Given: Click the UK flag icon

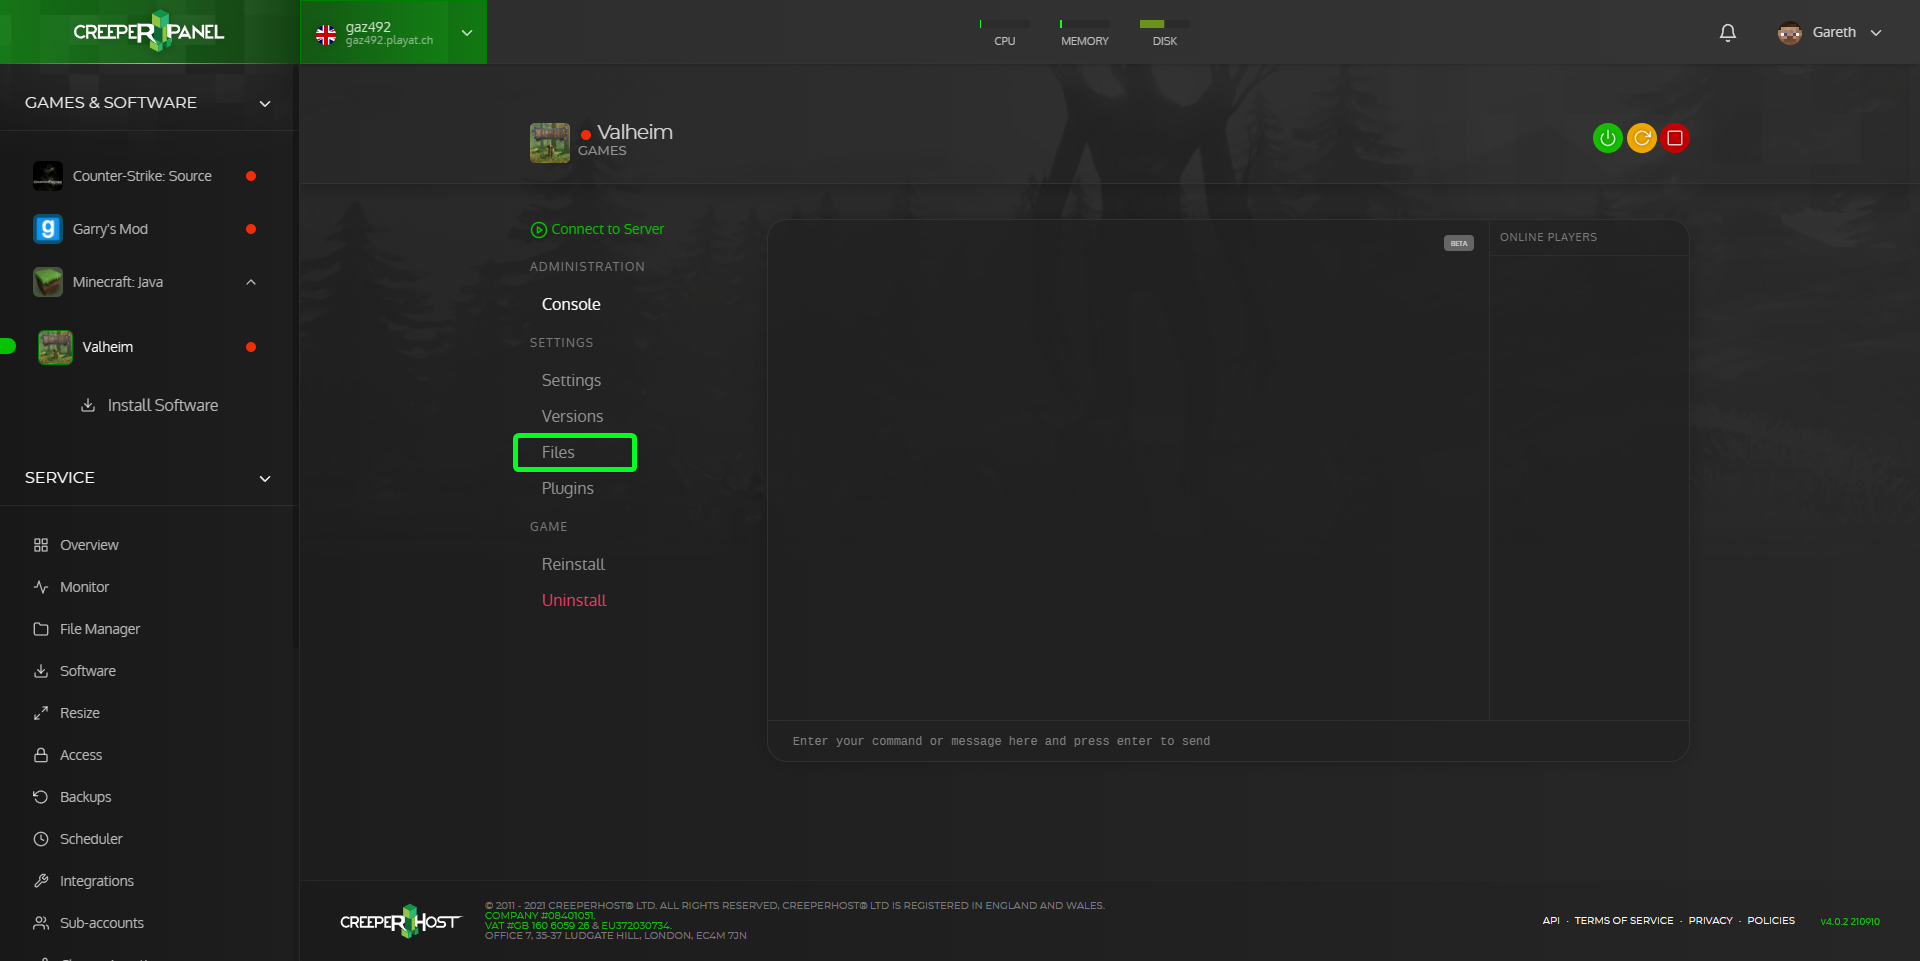Looking at the screenshot, I should coord(326,35).
